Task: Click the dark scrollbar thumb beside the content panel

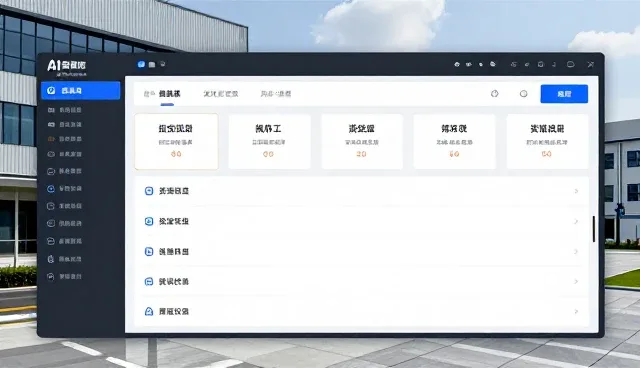Action: pos(594,229)
